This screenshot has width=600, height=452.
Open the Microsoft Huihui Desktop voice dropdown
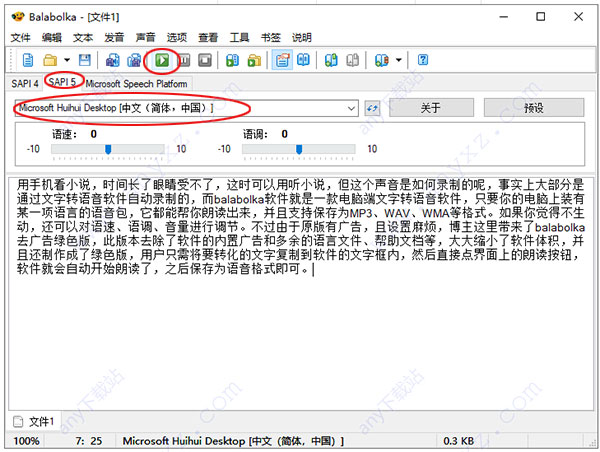click(186, 108)
